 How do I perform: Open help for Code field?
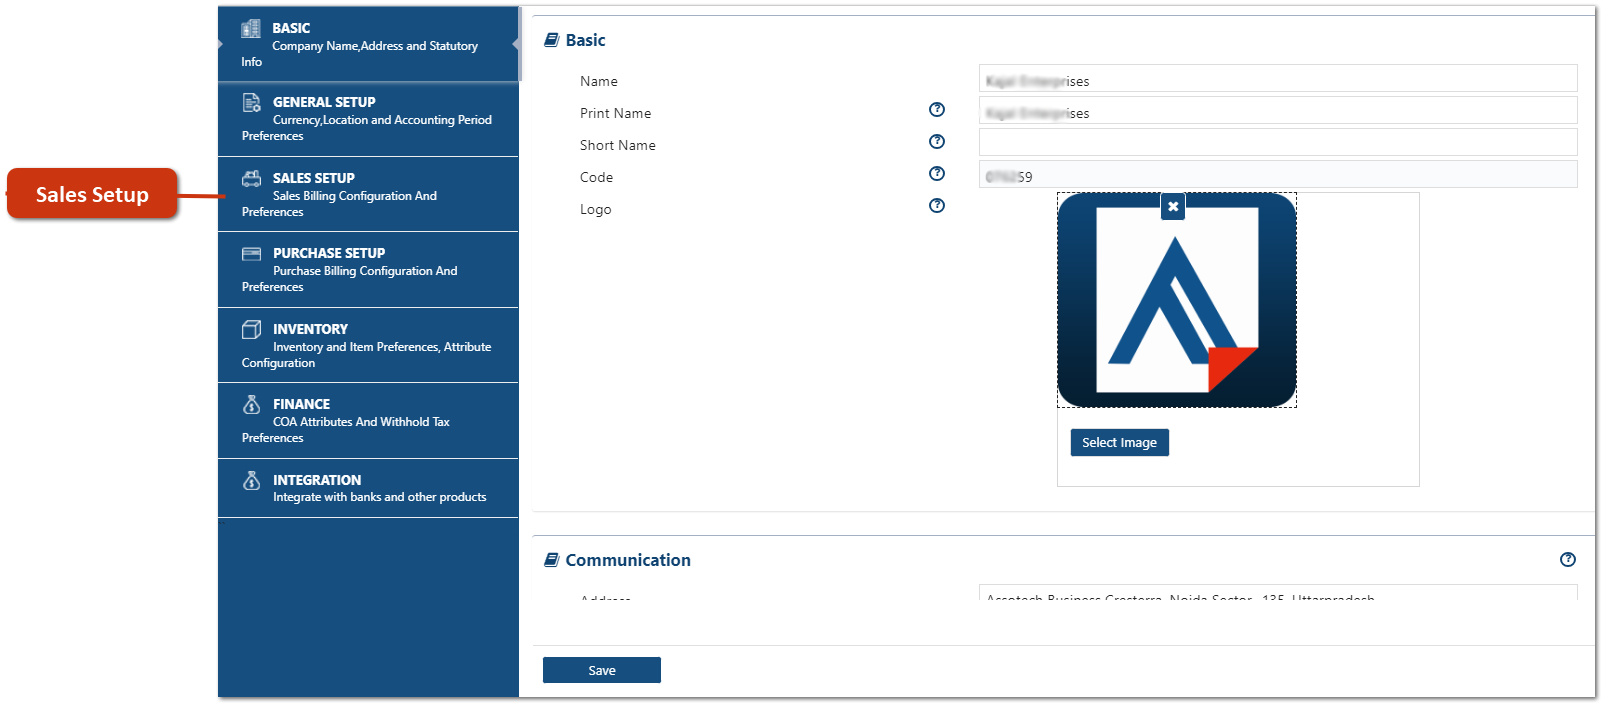click(937, 174)
